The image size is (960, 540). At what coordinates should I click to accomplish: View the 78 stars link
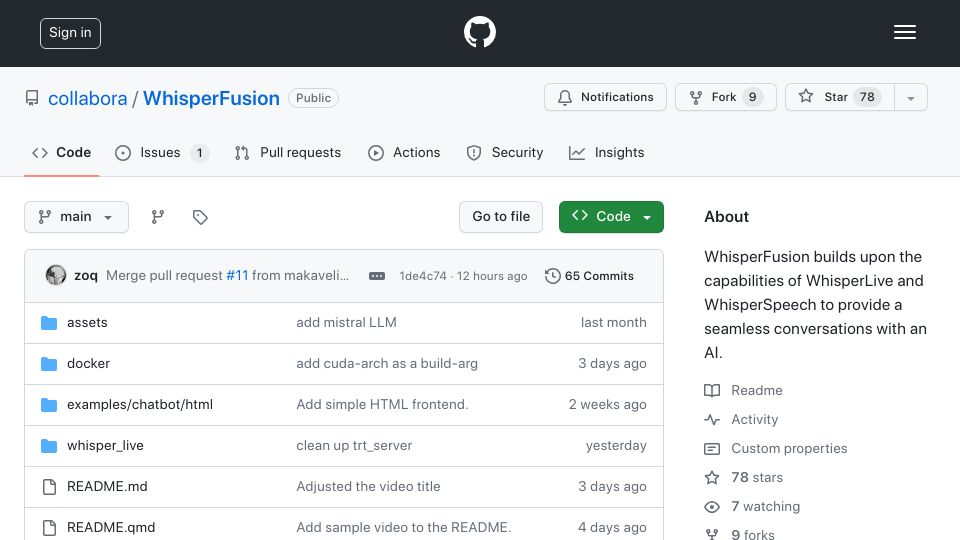(743, 478)
